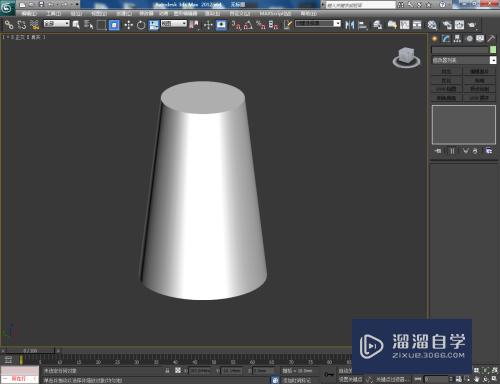
Task: Select the Select and Link tool
Action: (9, 25)
